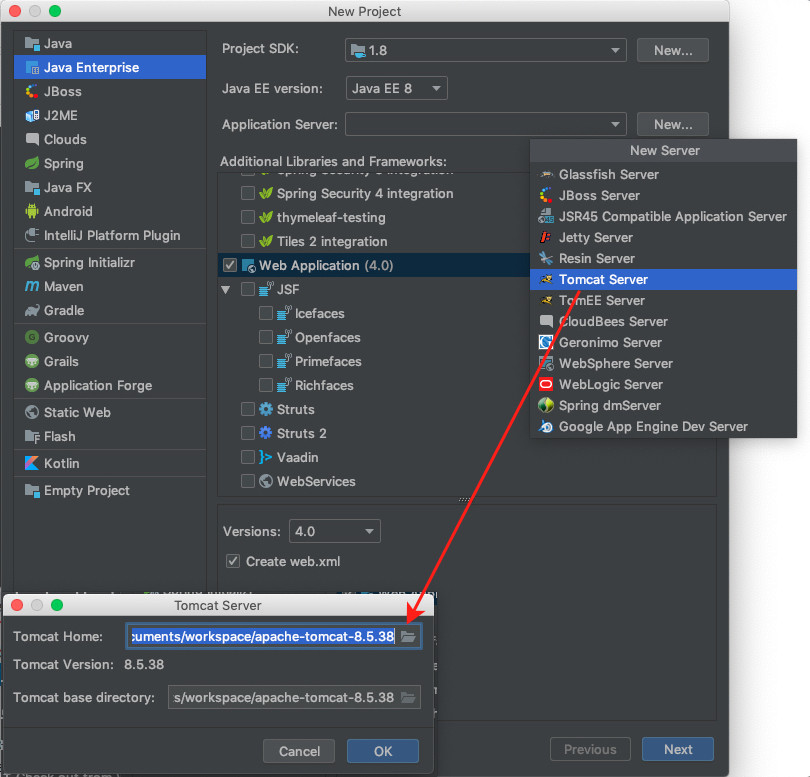
Task: Click the WebLogic Server red icon
Action: pos(546,385)
